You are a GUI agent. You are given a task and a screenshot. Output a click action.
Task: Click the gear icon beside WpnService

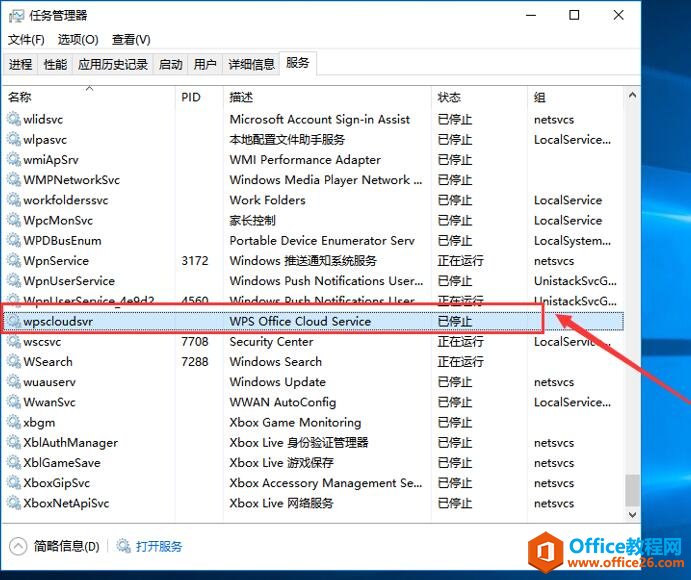pyautogui.click(x=14, y=260)
